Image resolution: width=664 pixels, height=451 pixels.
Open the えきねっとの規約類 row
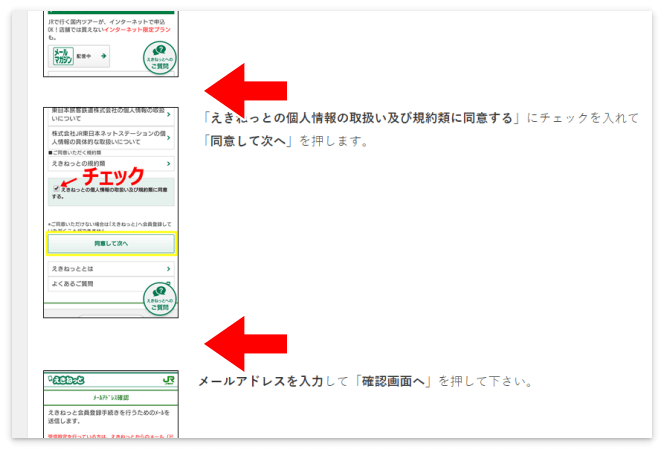pos(111,163)
